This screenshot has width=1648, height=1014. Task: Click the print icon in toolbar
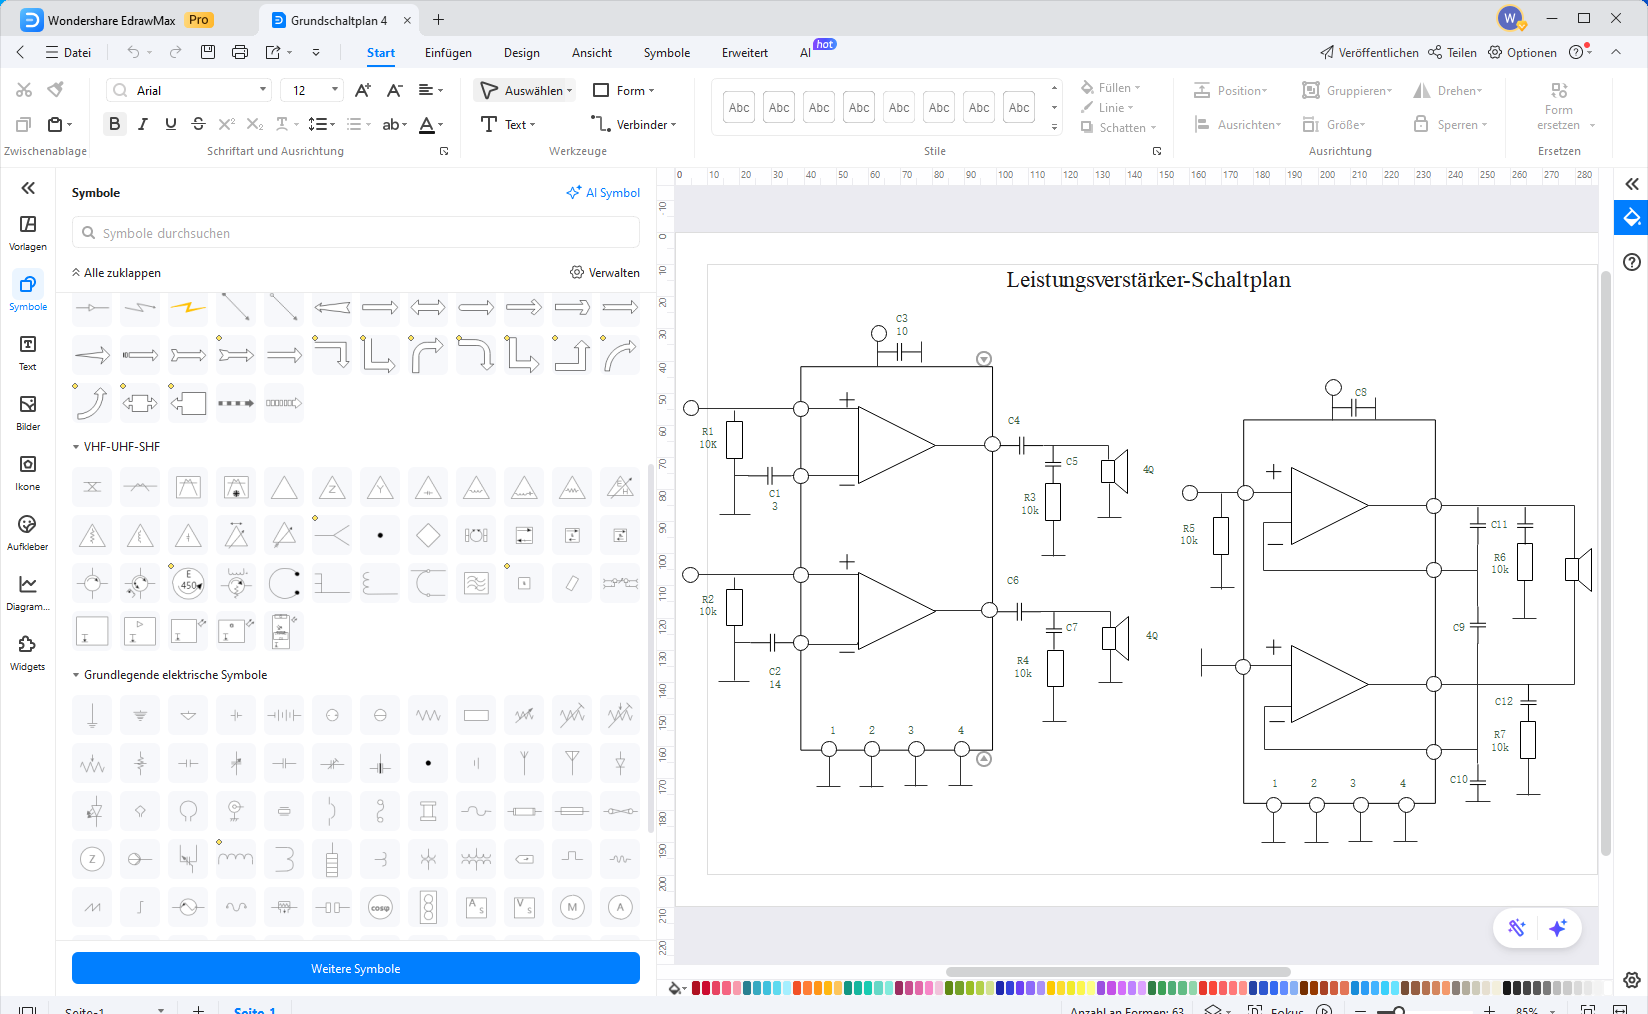click(240, 52)
